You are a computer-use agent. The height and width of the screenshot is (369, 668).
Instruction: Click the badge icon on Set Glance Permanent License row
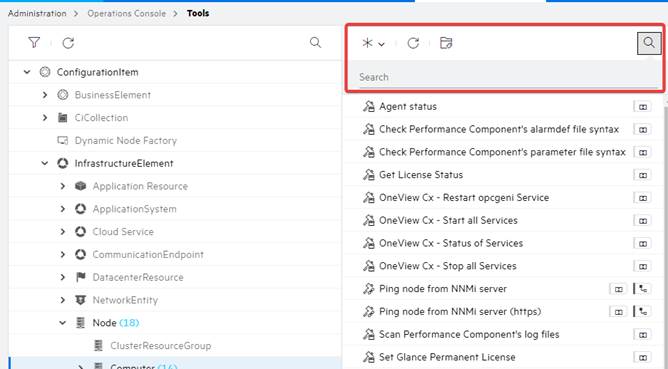pyautogui.click(x=642, y=357)
